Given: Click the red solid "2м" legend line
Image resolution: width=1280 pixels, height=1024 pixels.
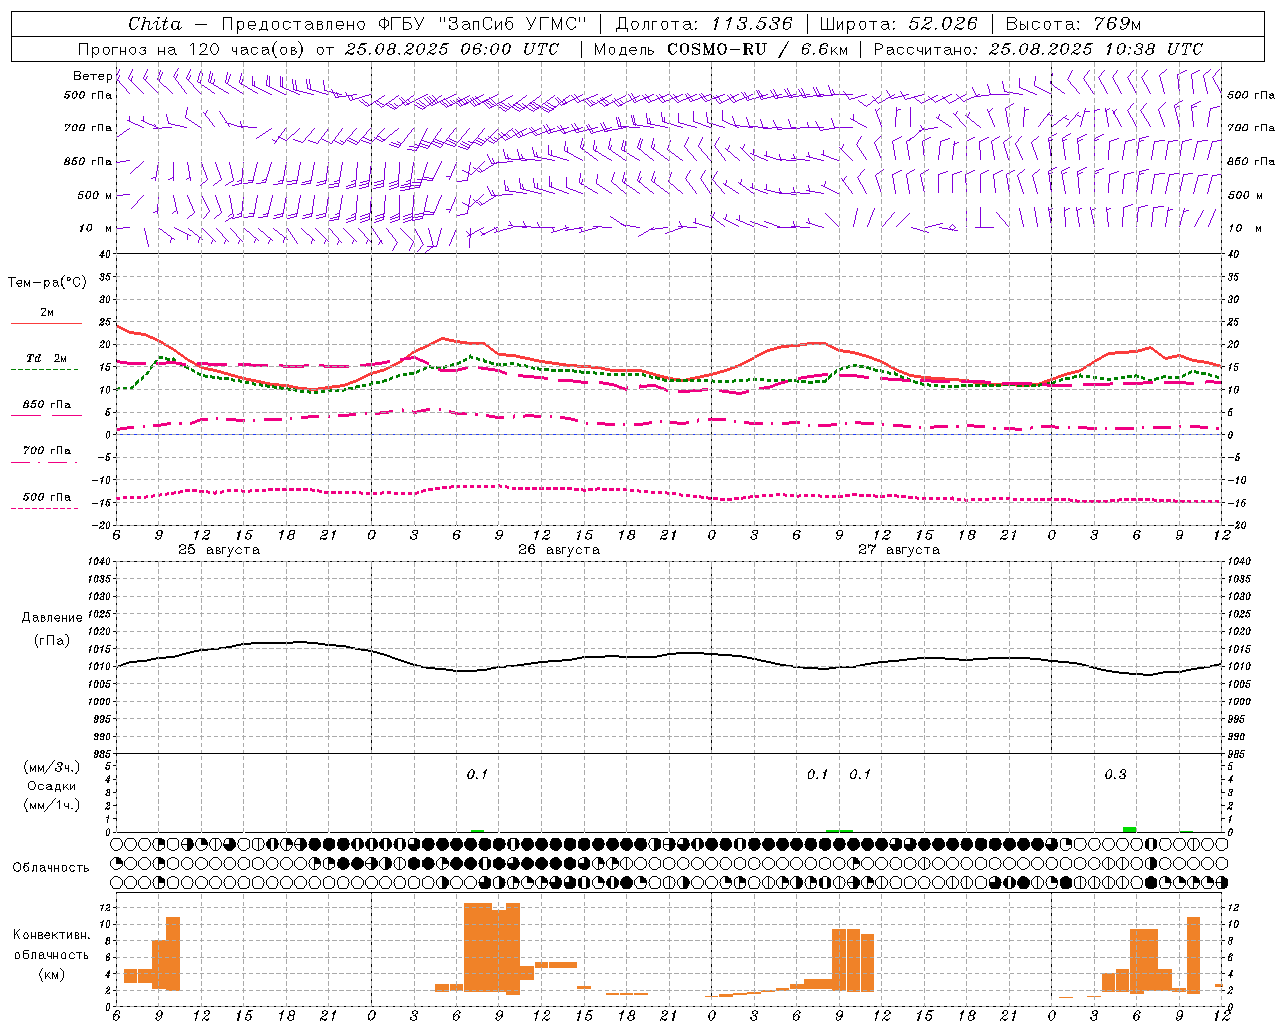Looking at the screenshot, I should (x=46, y=323).
